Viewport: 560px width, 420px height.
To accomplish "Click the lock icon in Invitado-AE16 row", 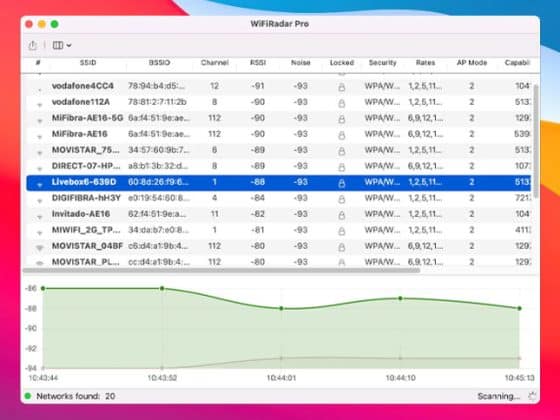I will pyautogui.click(x=341, y=215).
